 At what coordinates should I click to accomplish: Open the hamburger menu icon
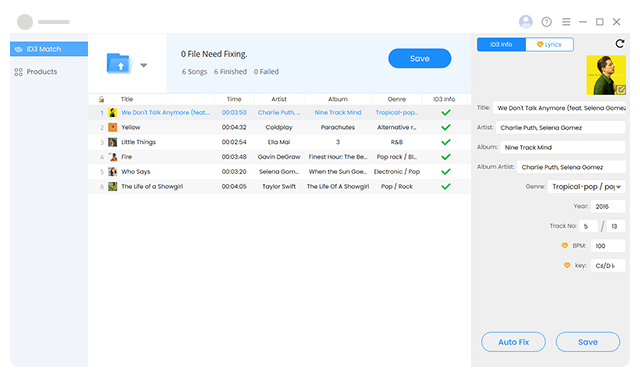(566, 22)
